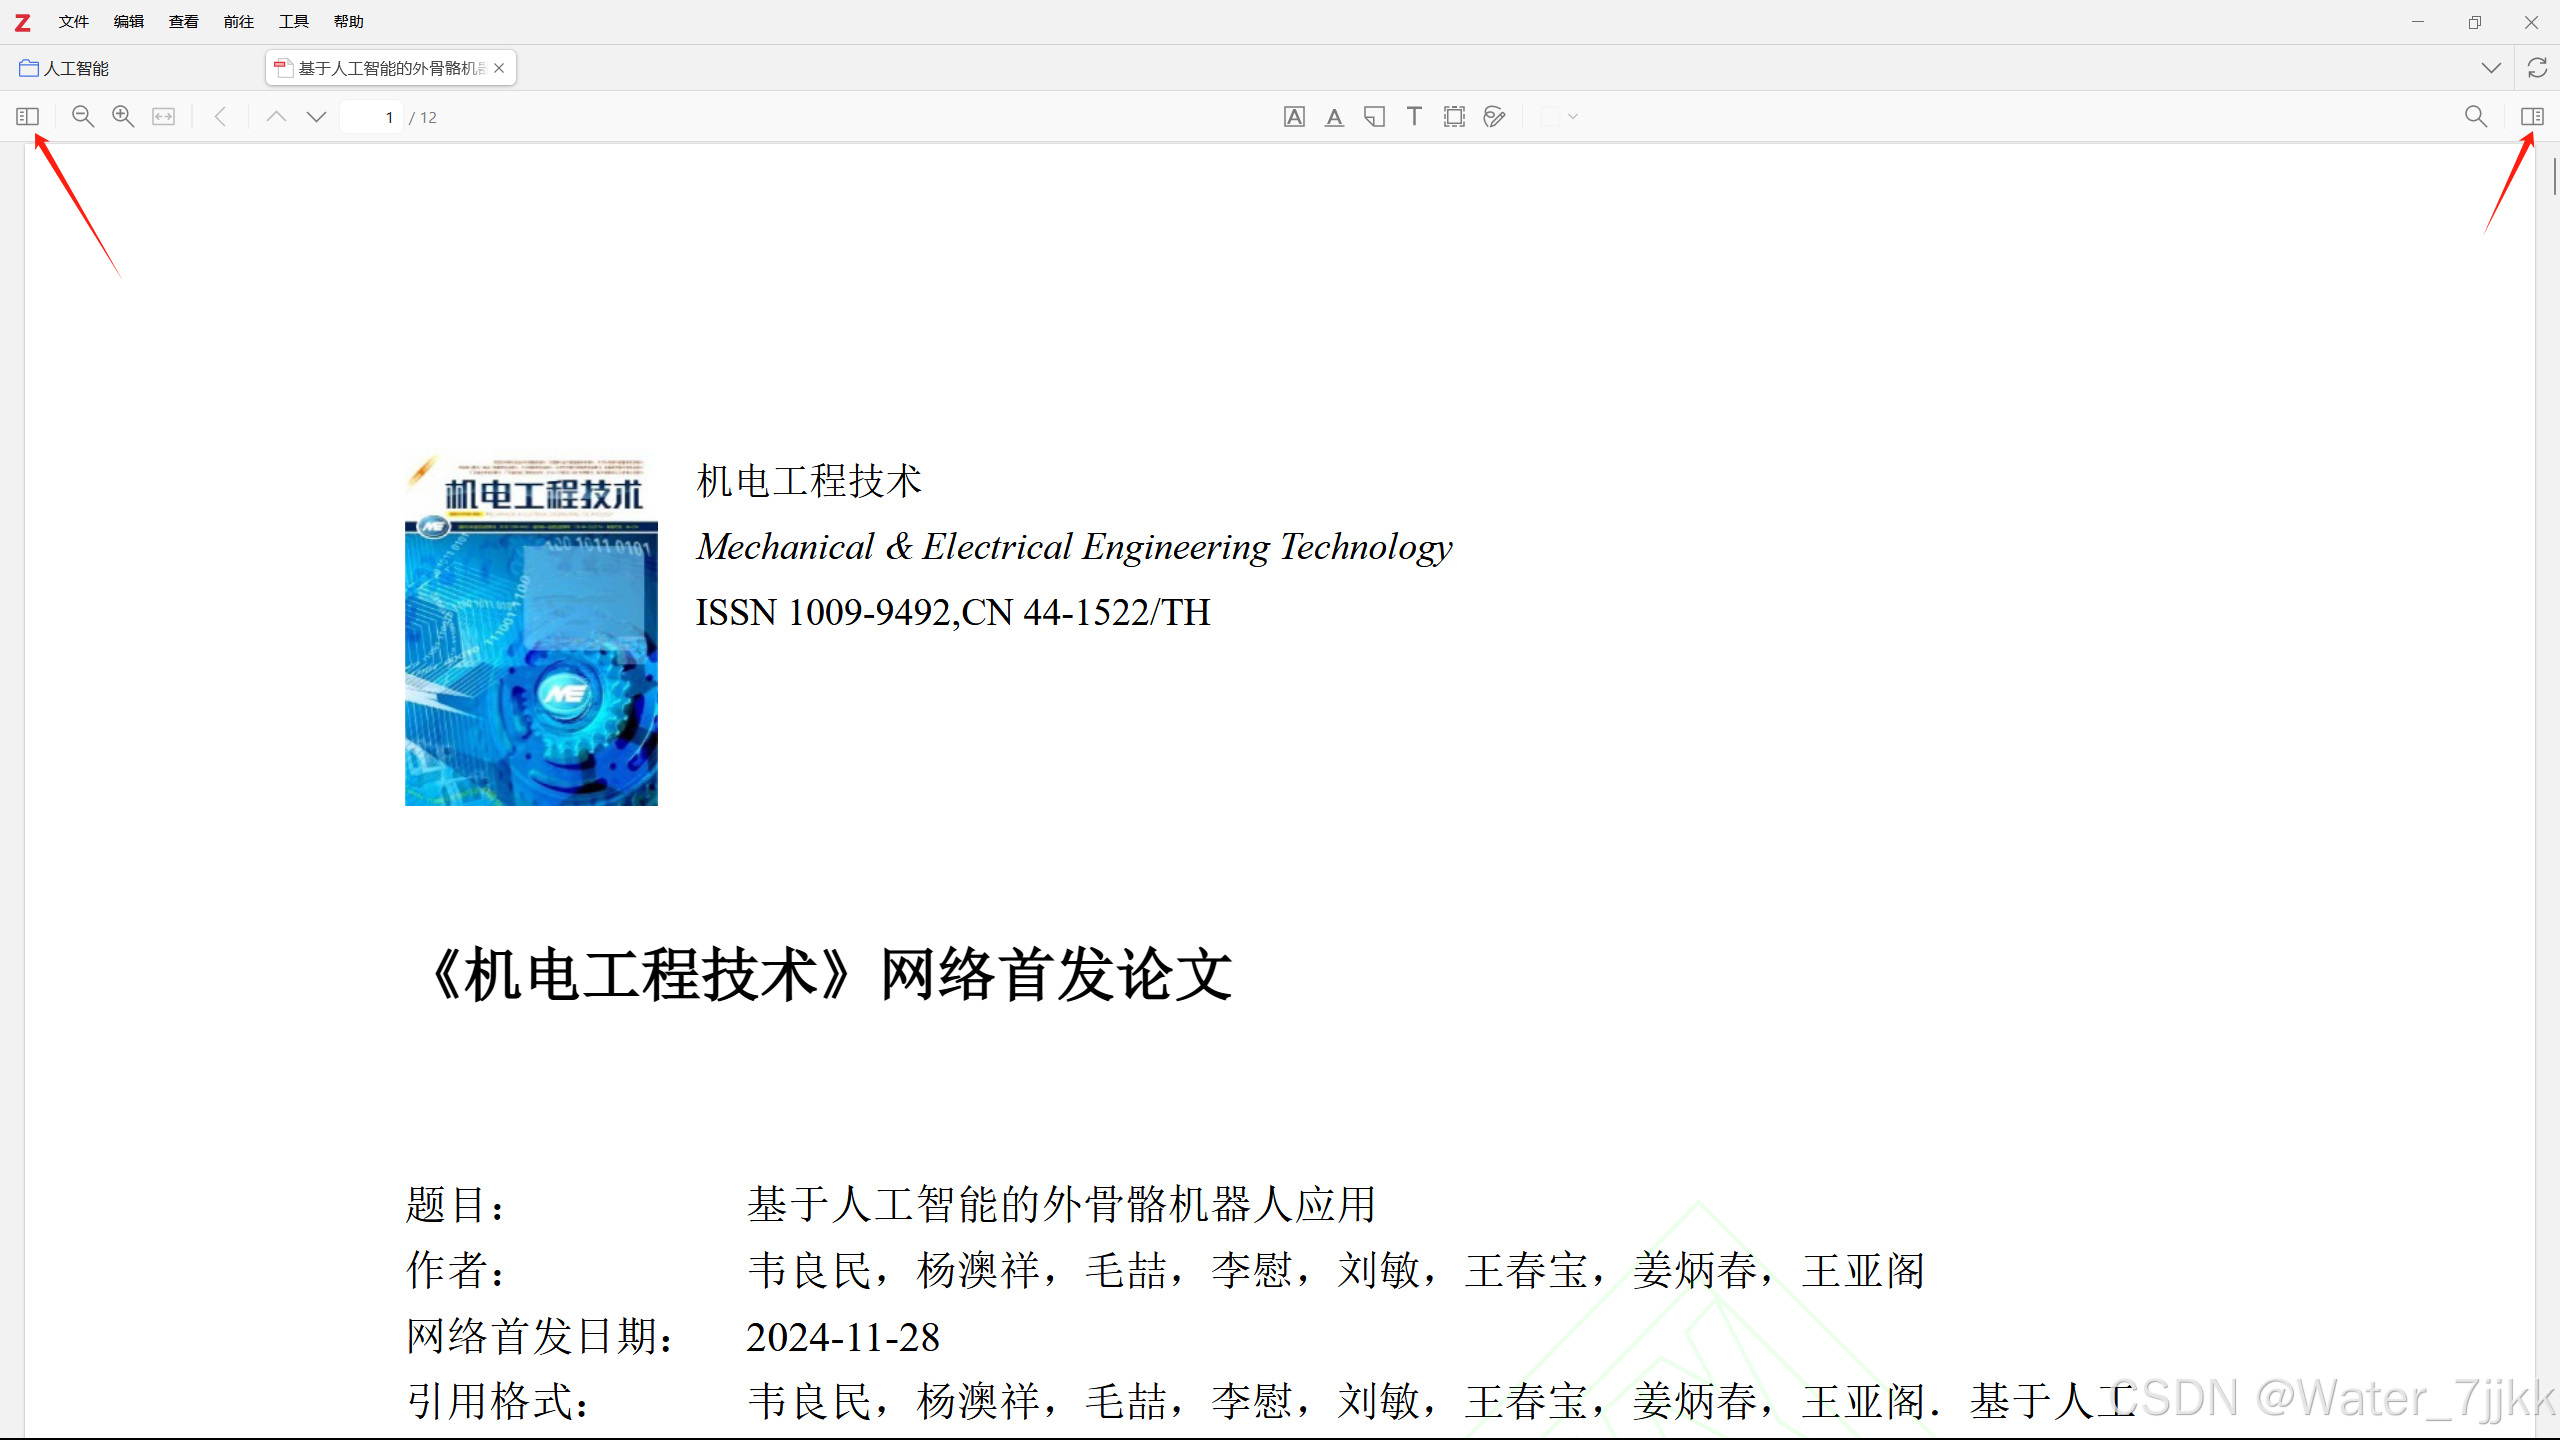
Task: Click the page number input field
Action: pyautogui.click(x=372, y=117)
